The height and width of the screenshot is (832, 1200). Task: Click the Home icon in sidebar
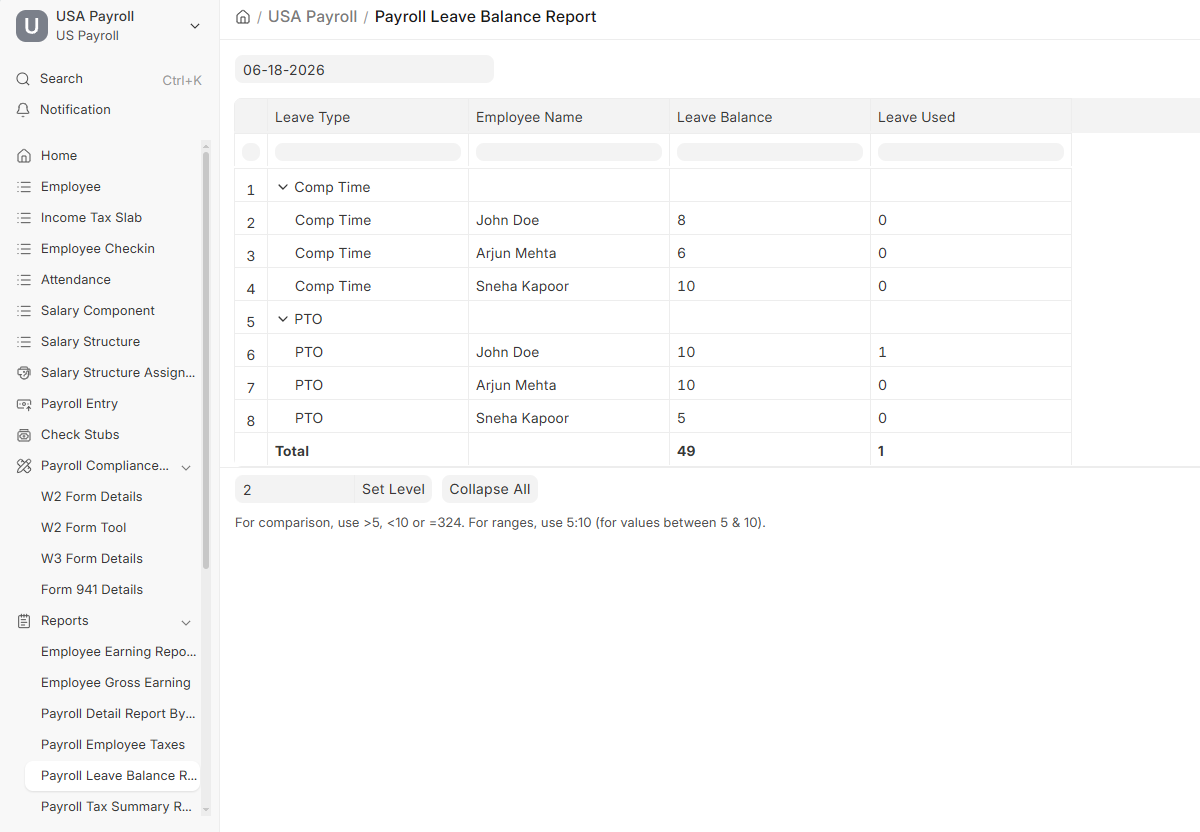tap(24, 156)
